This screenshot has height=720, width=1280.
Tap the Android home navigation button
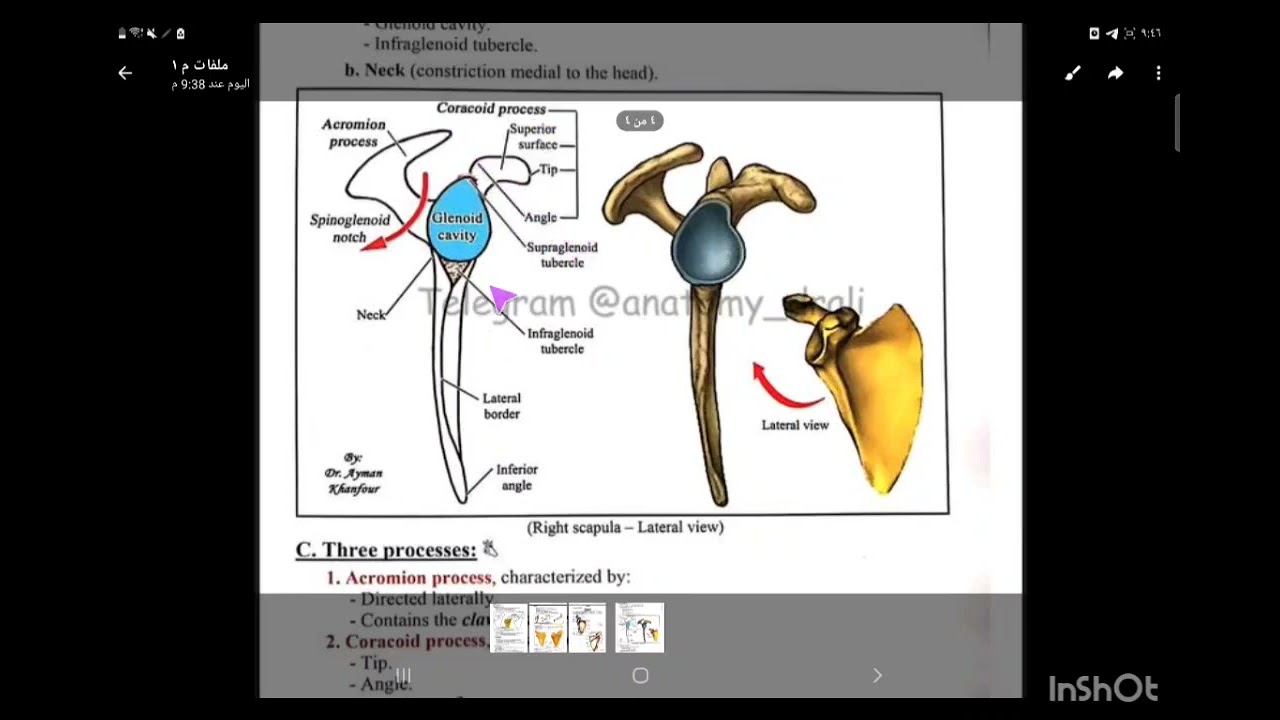coord(640,675)
